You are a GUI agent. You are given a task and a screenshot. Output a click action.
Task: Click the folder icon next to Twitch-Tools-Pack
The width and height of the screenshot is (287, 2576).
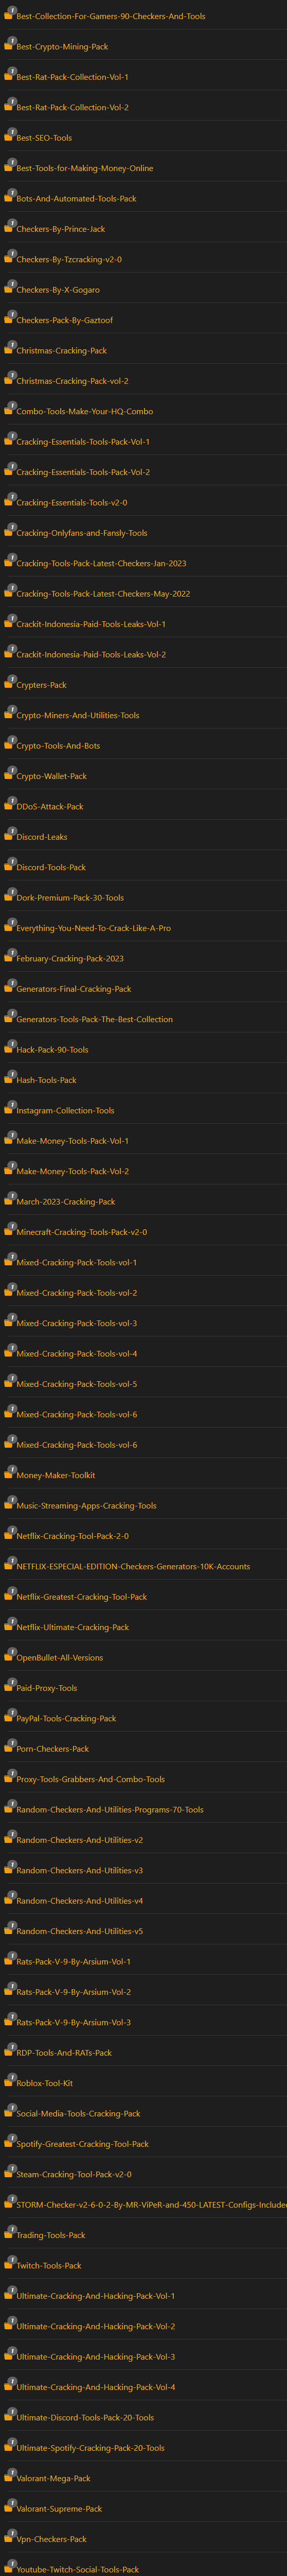tap(10, 2263)
